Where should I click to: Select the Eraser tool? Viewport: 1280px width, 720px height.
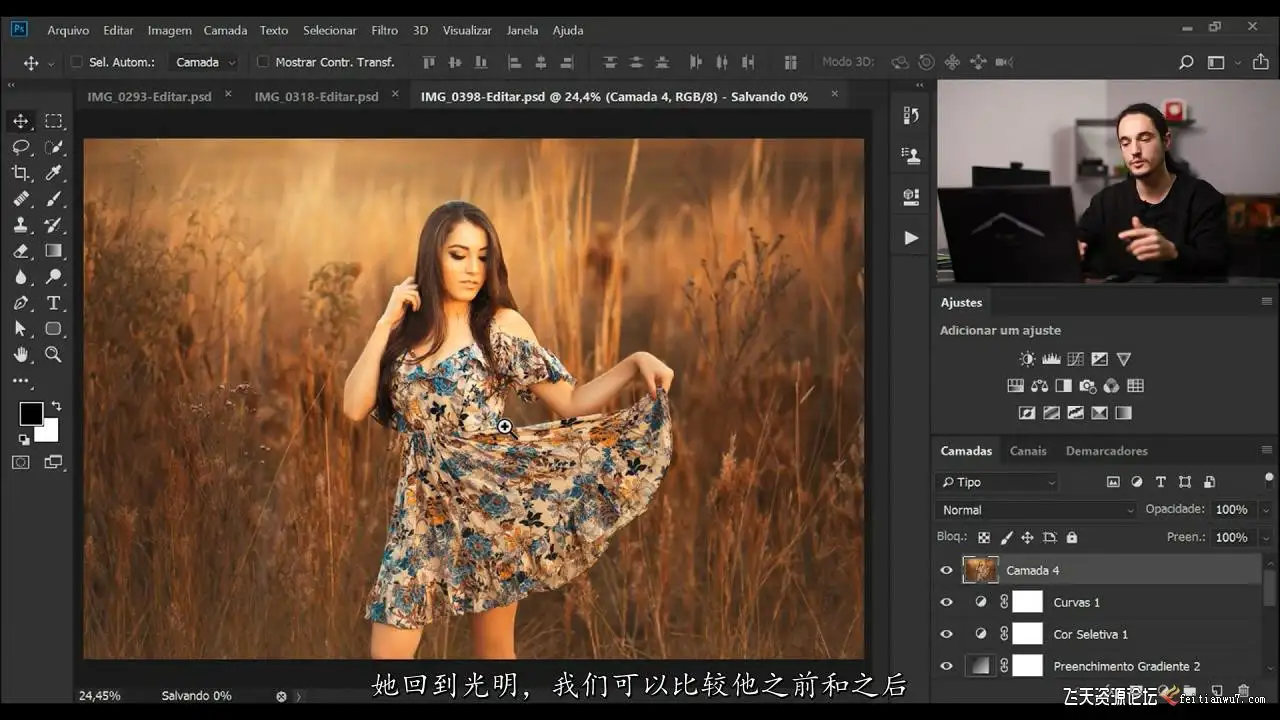click(x=20, y=251)
